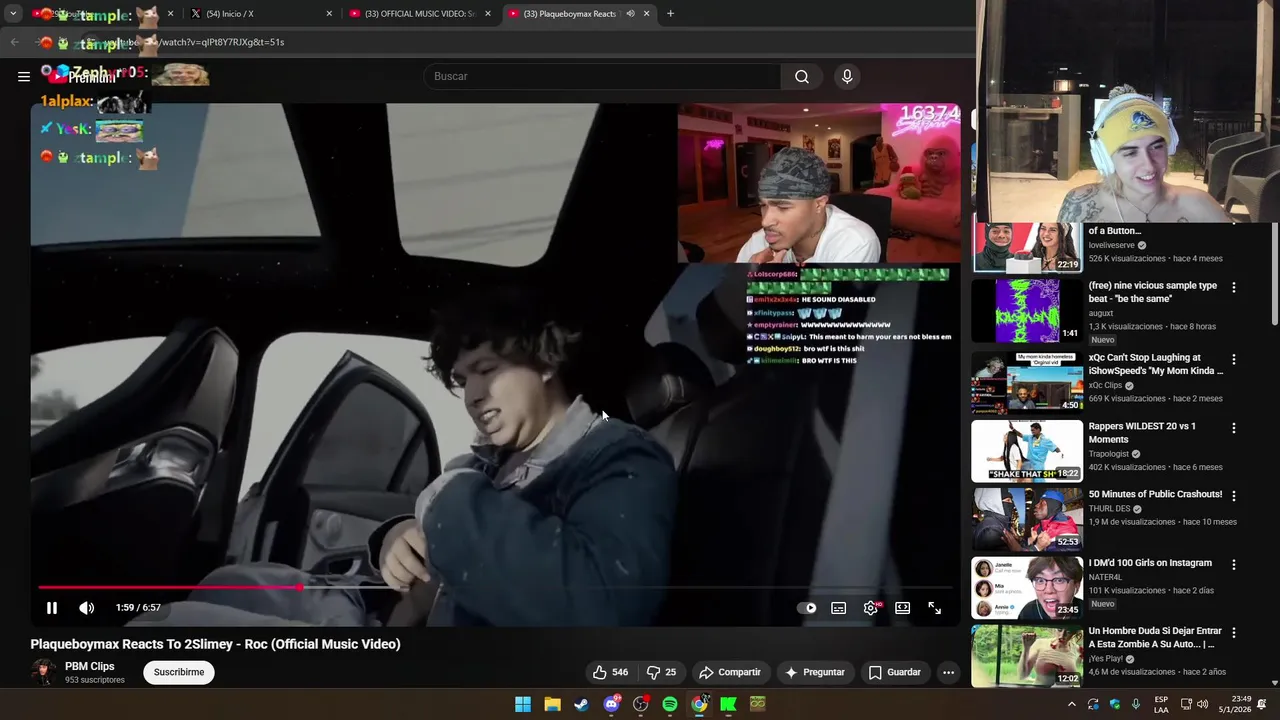The width and height of the screenshot is (1280, 720).
Task: Open Kick app from taskbar
Action: click(728, 704)
